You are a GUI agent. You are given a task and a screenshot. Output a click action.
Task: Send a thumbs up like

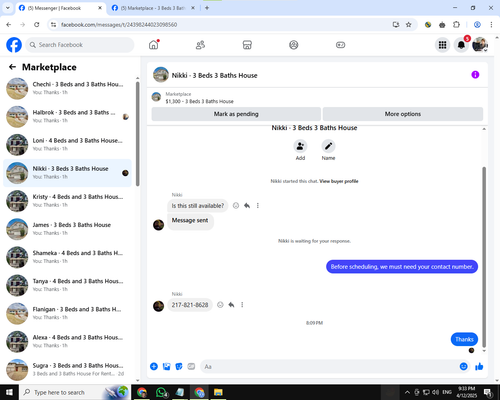(479, 367)
